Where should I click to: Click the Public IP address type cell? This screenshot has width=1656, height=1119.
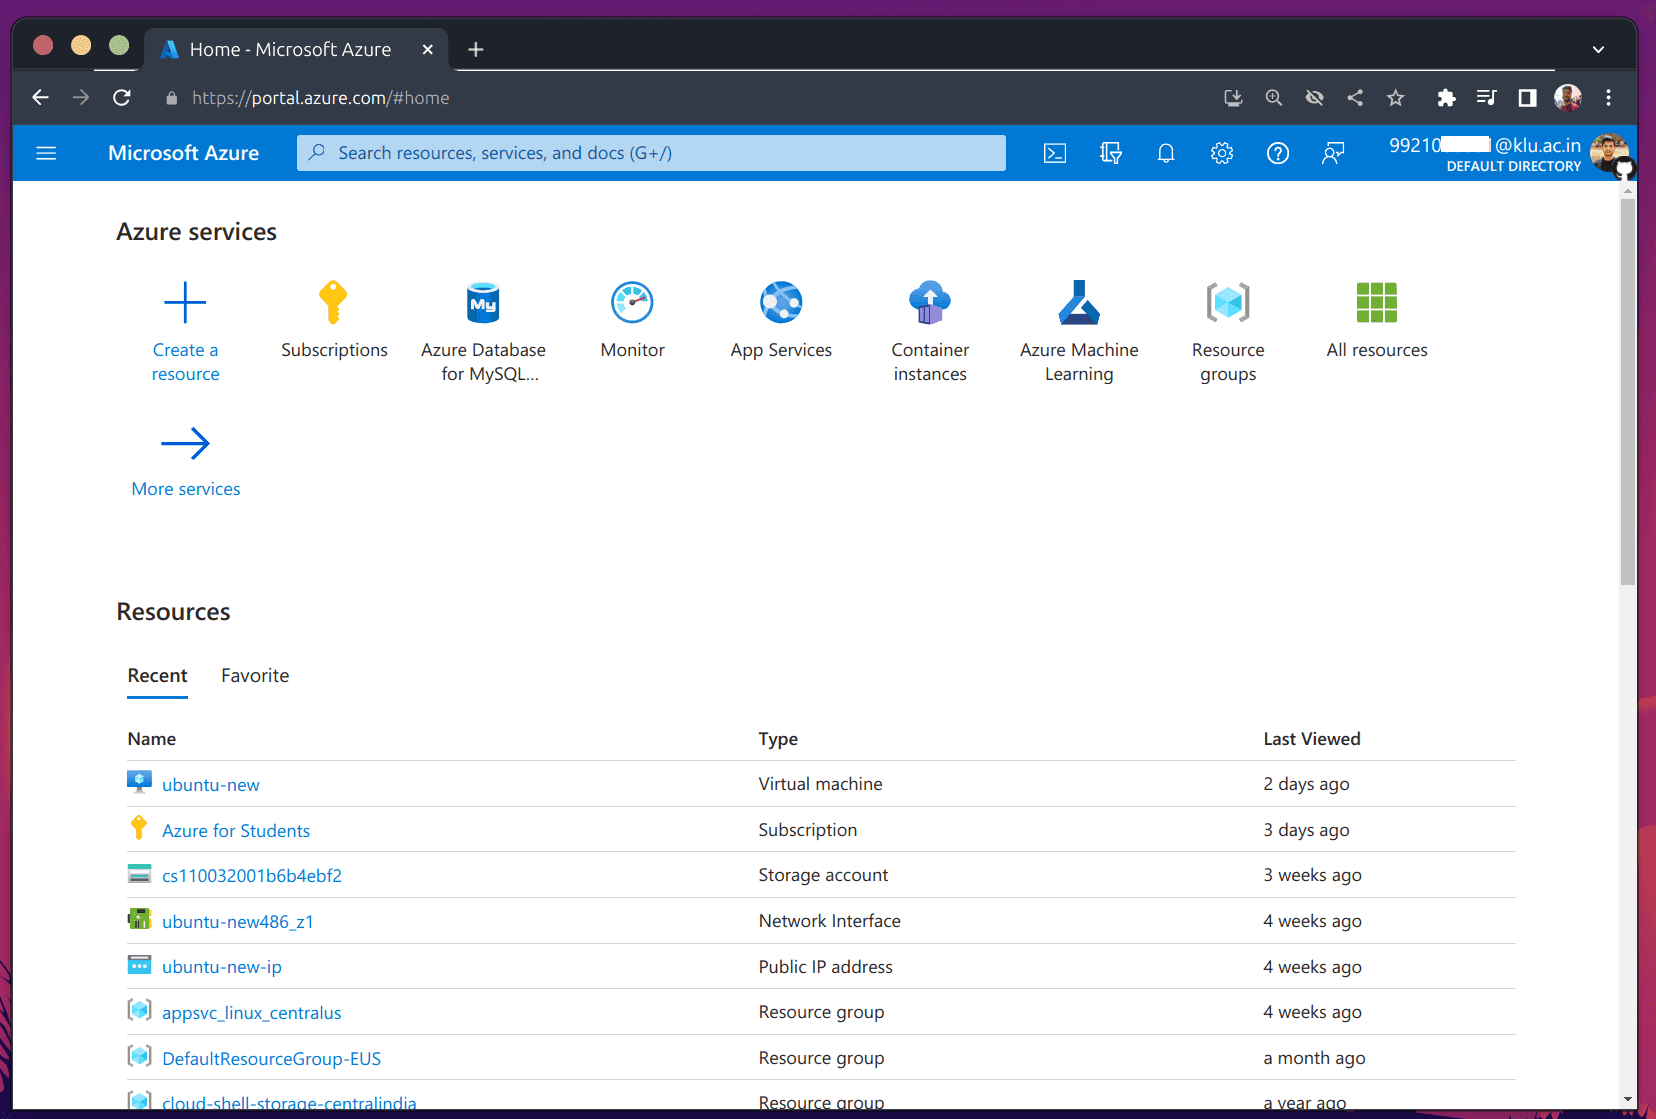[x=825, y=967]
